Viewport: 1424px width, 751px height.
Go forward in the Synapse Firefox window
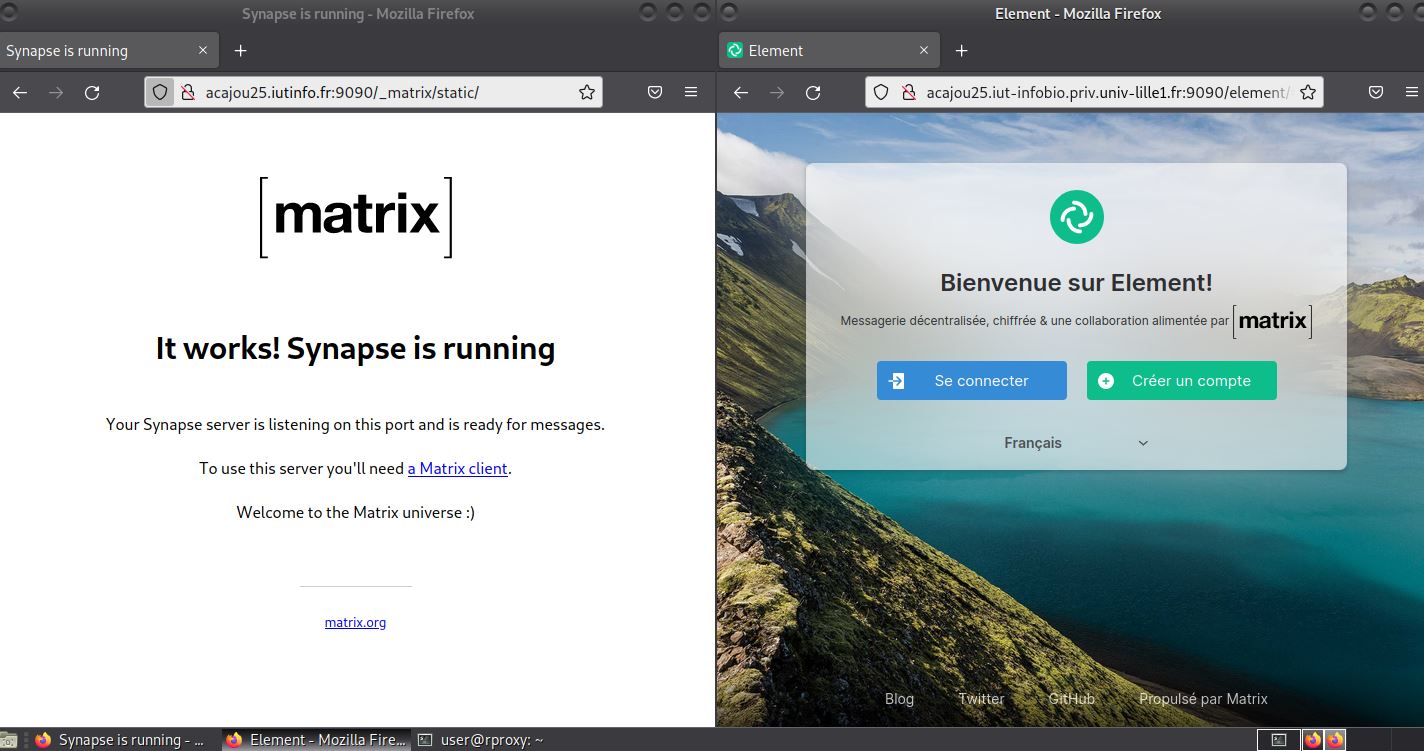coord(56,92)
